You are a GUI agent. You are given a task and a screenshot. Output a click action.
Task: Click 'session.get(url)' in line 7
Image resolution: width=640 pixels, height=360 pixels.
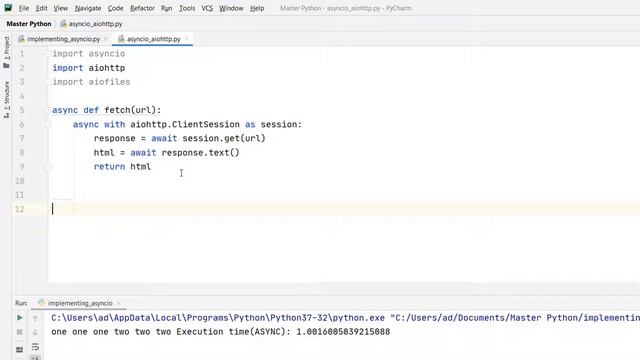[224, 138]
